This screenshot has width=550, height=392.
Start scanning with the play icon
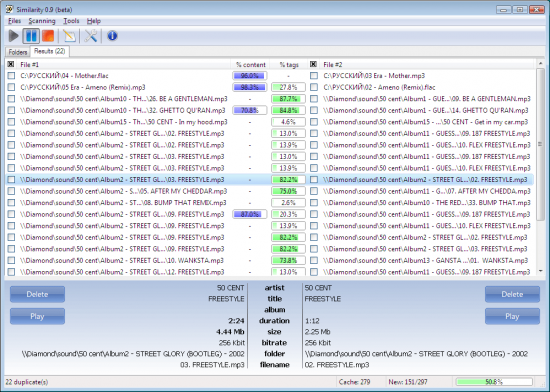pyautogui.click(x=13, y=36)
